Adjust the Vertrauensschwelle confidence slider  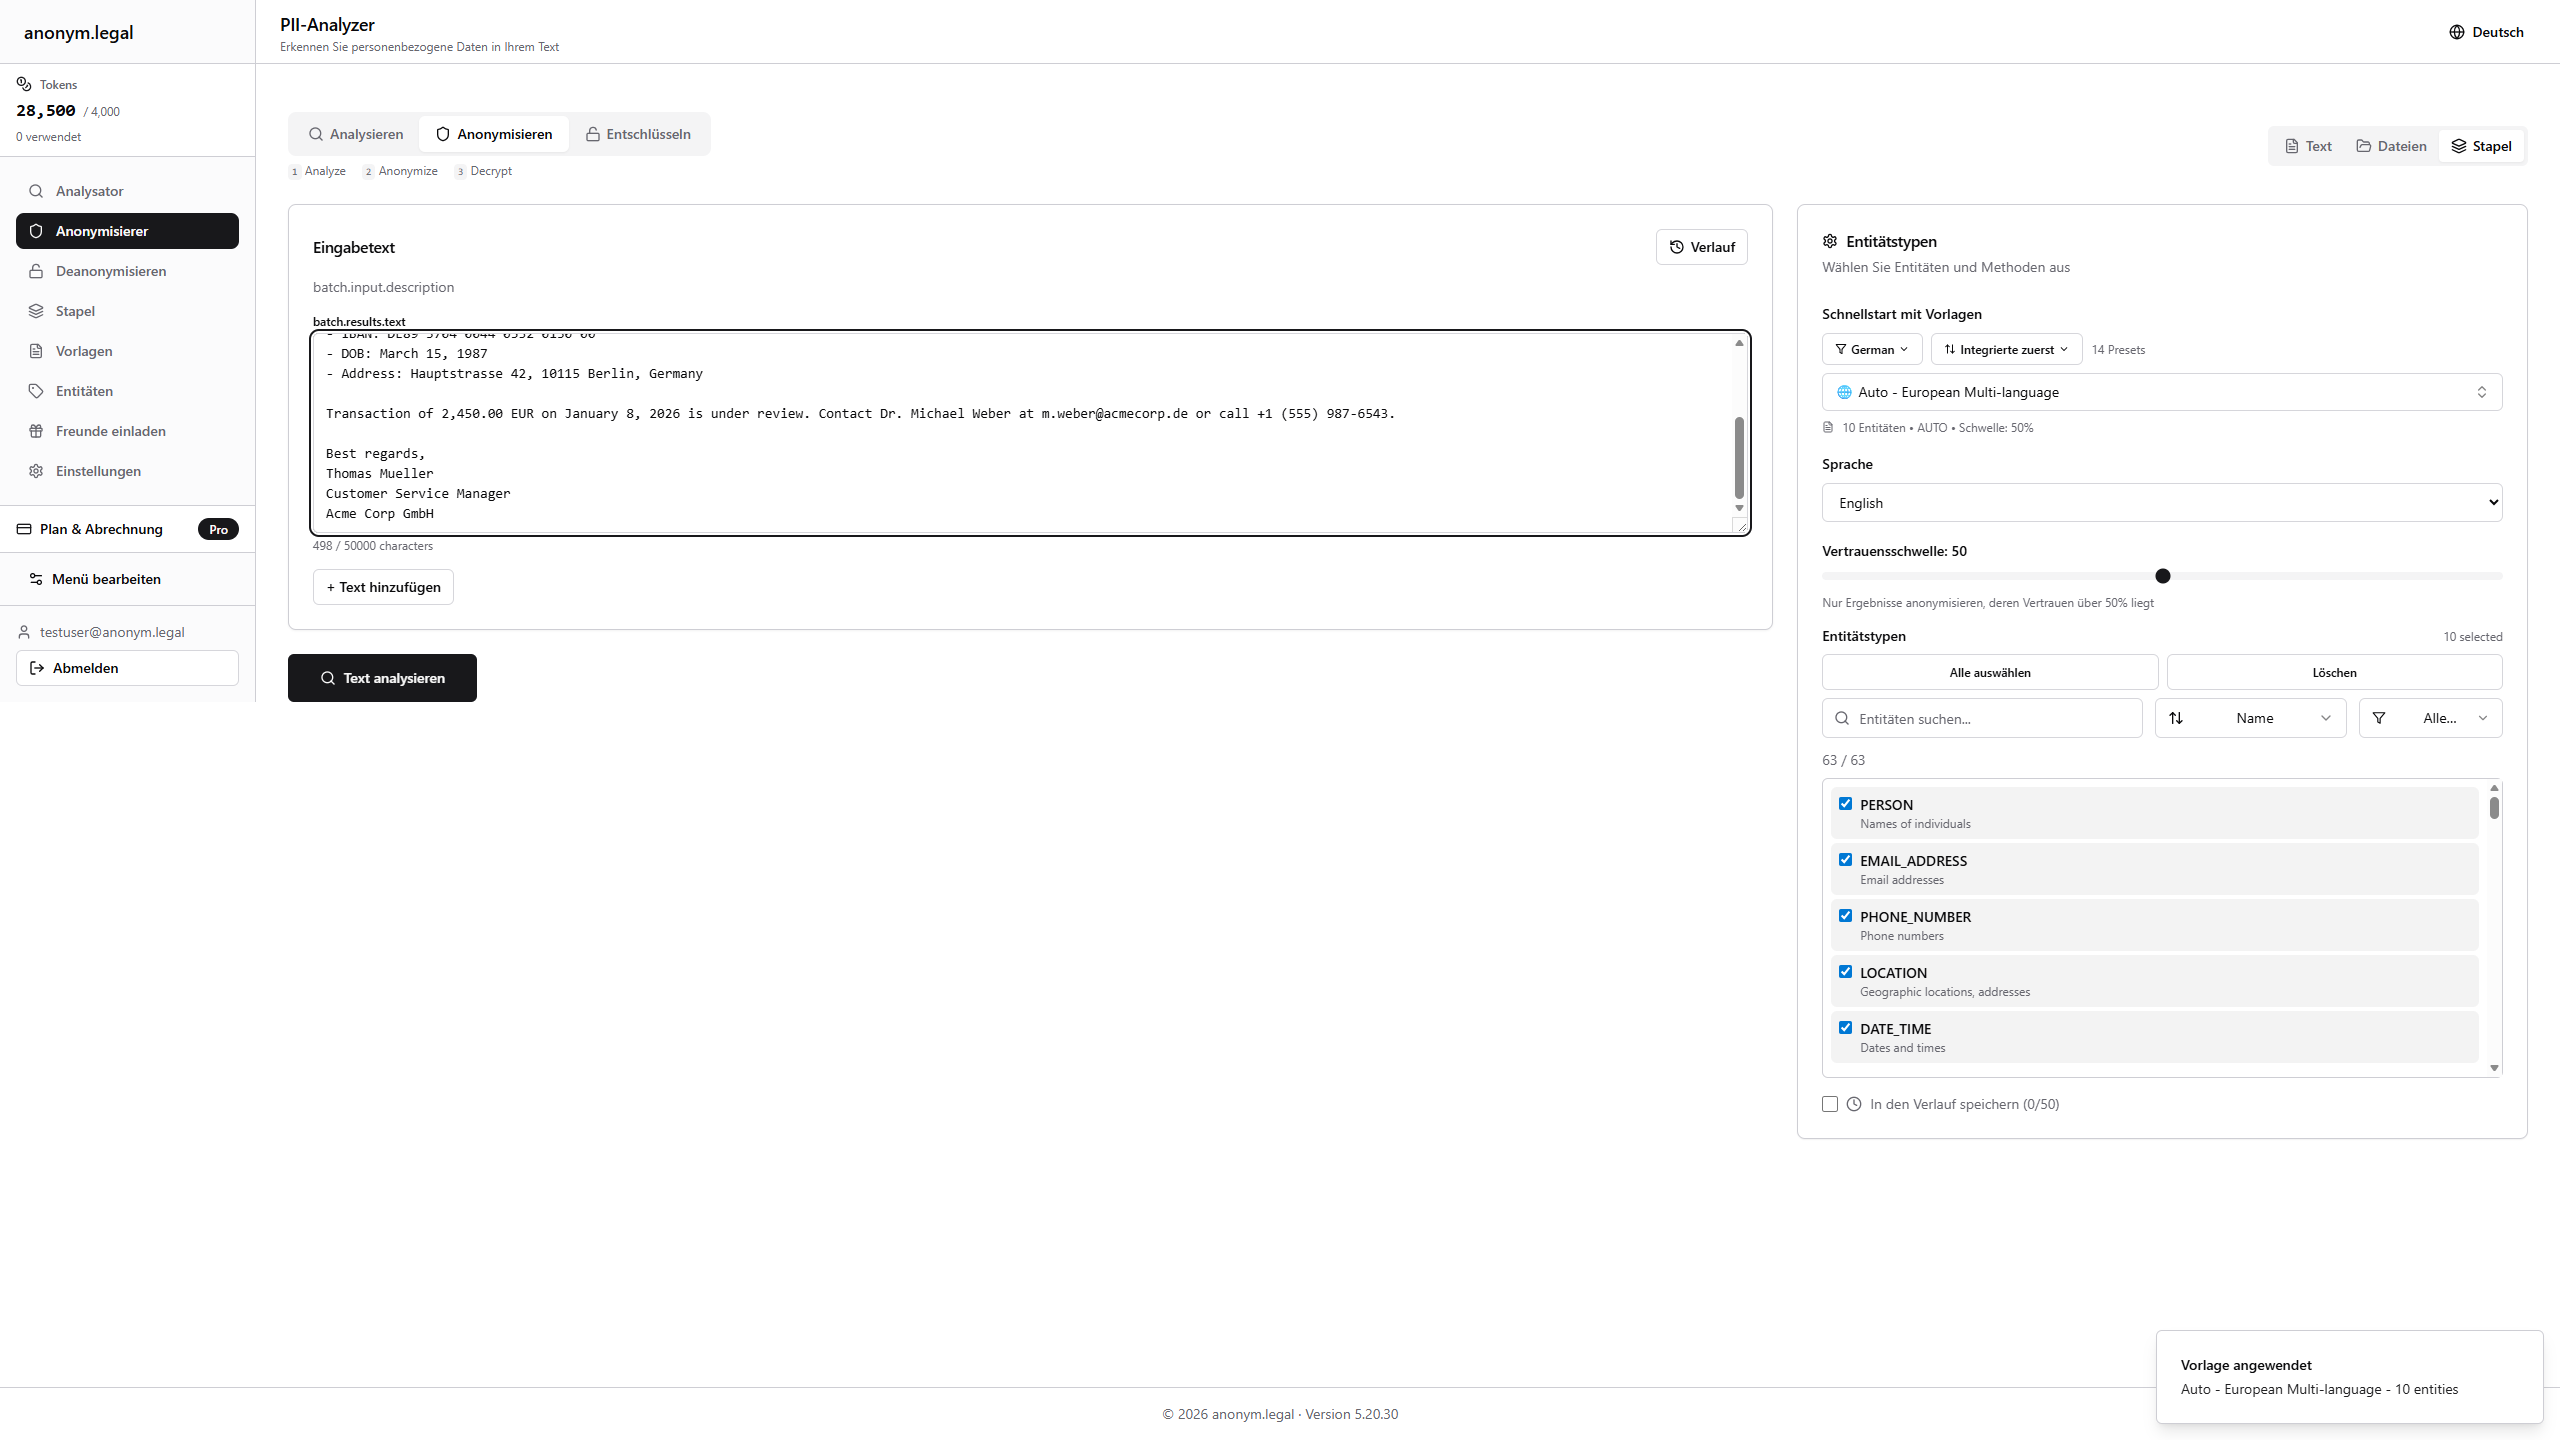2163,576
